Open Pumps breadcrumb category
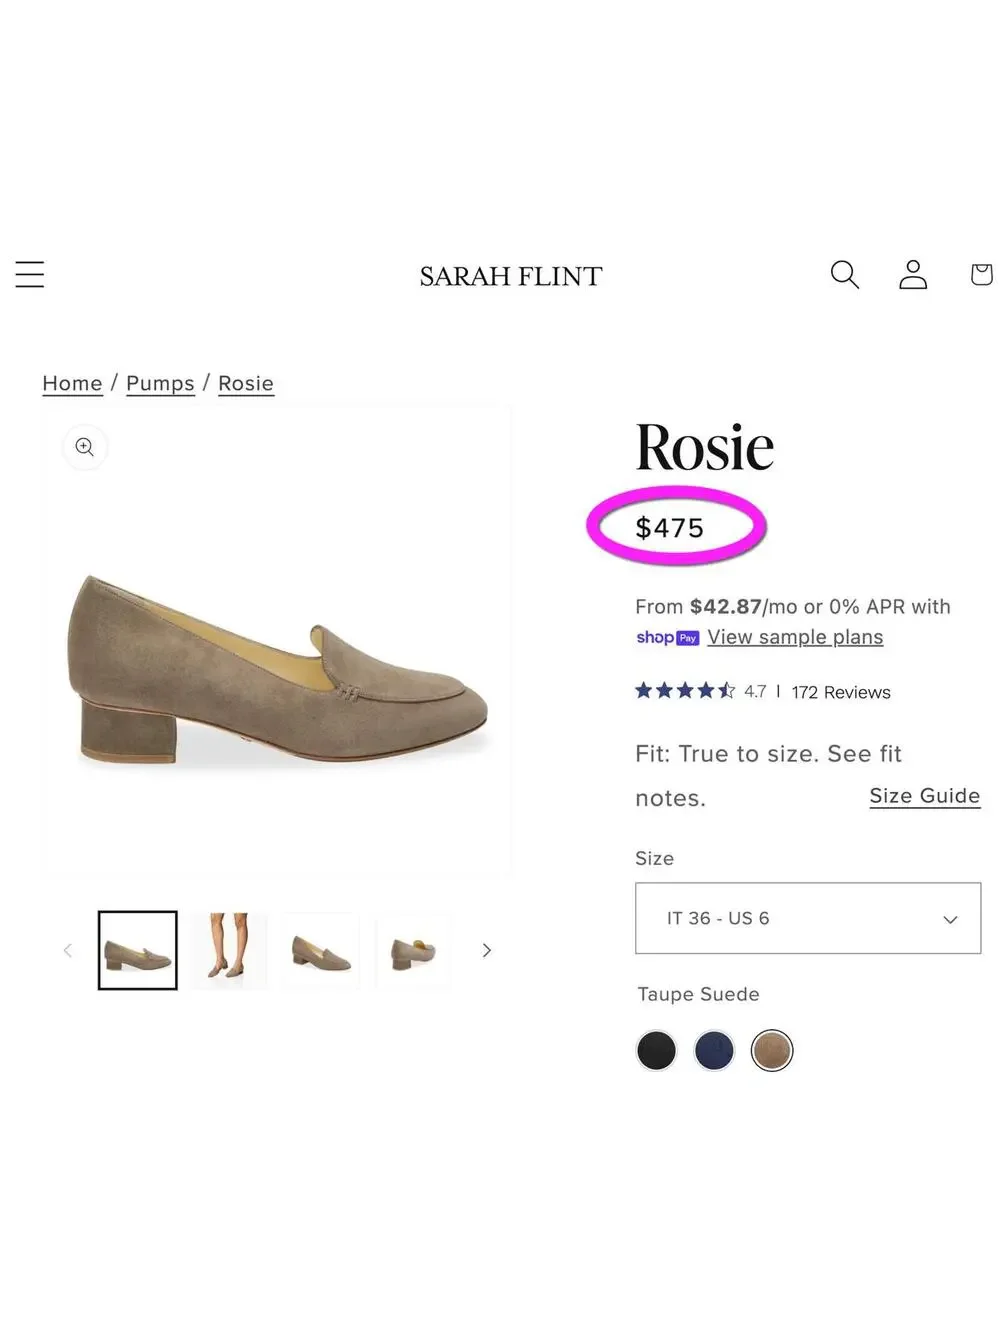1000x1330 pixels. coord(160,384)
